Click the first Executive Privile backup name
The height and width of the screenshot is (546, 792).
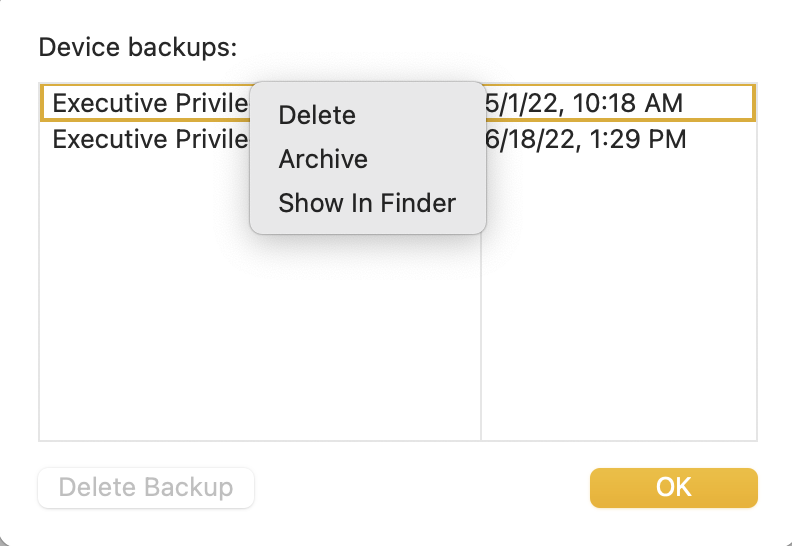point(150,103)
